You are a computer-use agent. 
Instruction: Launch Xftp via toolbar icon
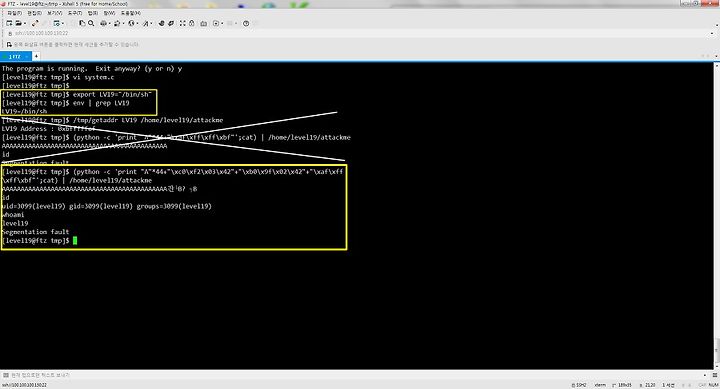161,23
